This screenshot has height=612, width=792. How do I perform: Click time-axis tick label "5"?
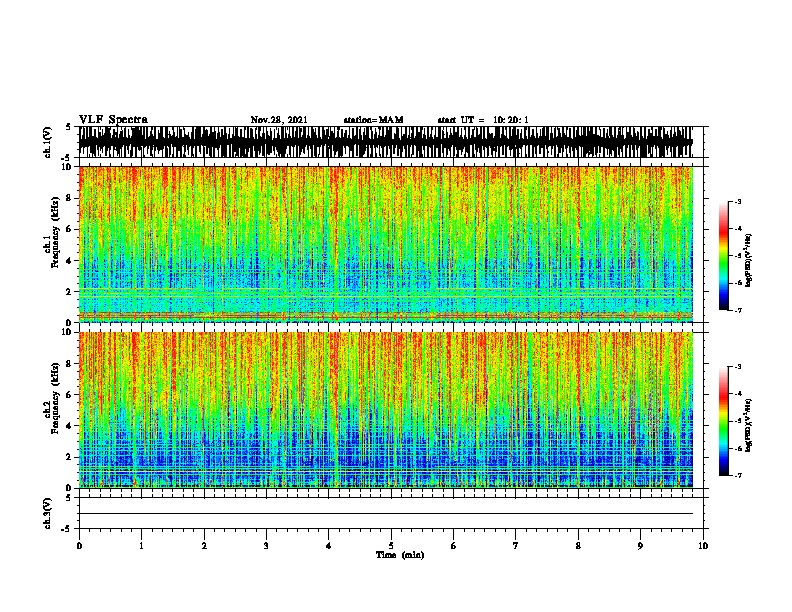391,546
